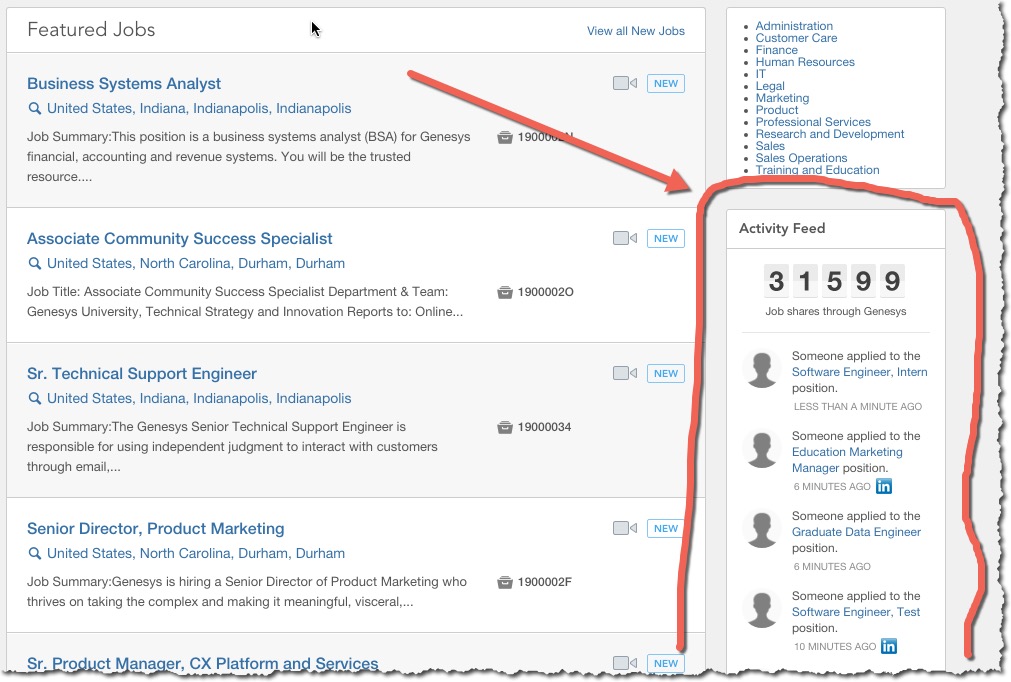
Task: Open View all New Jobs link
Action: point(635,31)
